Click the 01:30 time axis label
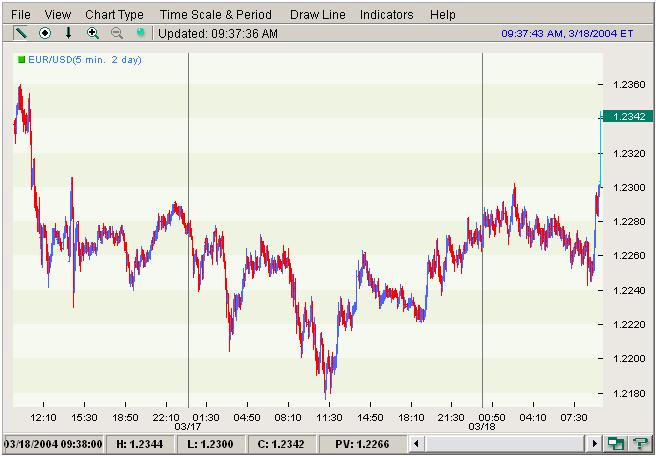This screenshot has width=656, height=457. (x=206, y=418)
